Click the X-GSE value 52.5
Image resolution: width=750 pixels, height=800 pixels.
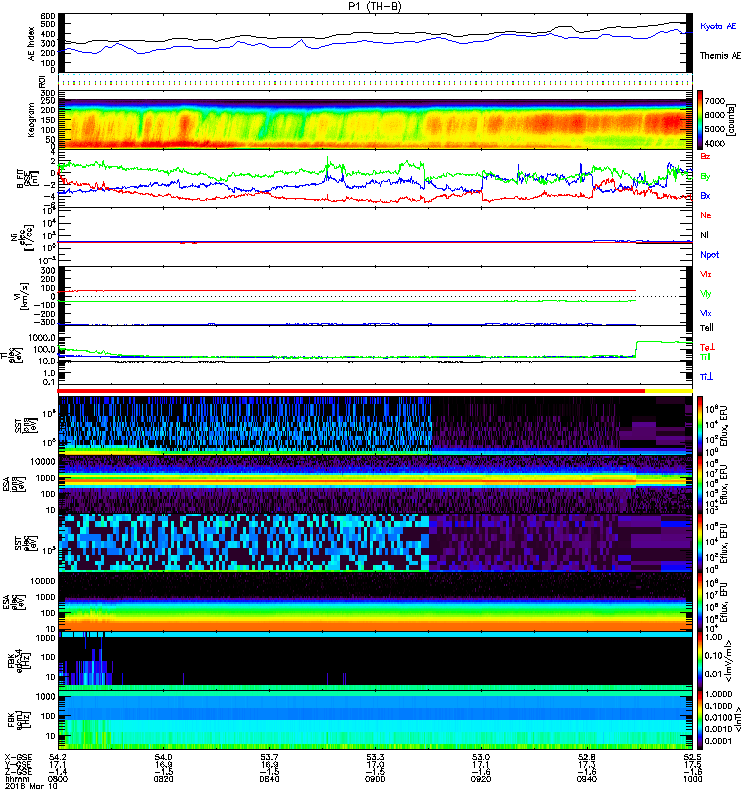click(x=692, y=757)
